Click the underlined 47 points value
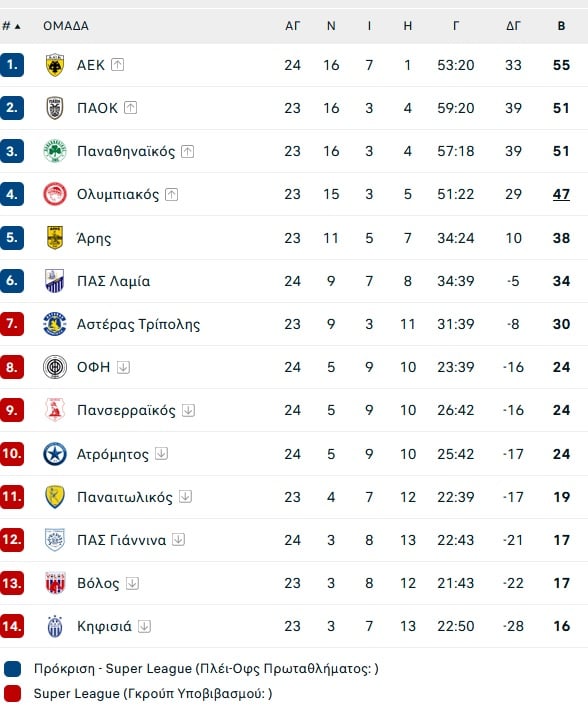This screenshot has width=588, height=711. pos(561,194)
